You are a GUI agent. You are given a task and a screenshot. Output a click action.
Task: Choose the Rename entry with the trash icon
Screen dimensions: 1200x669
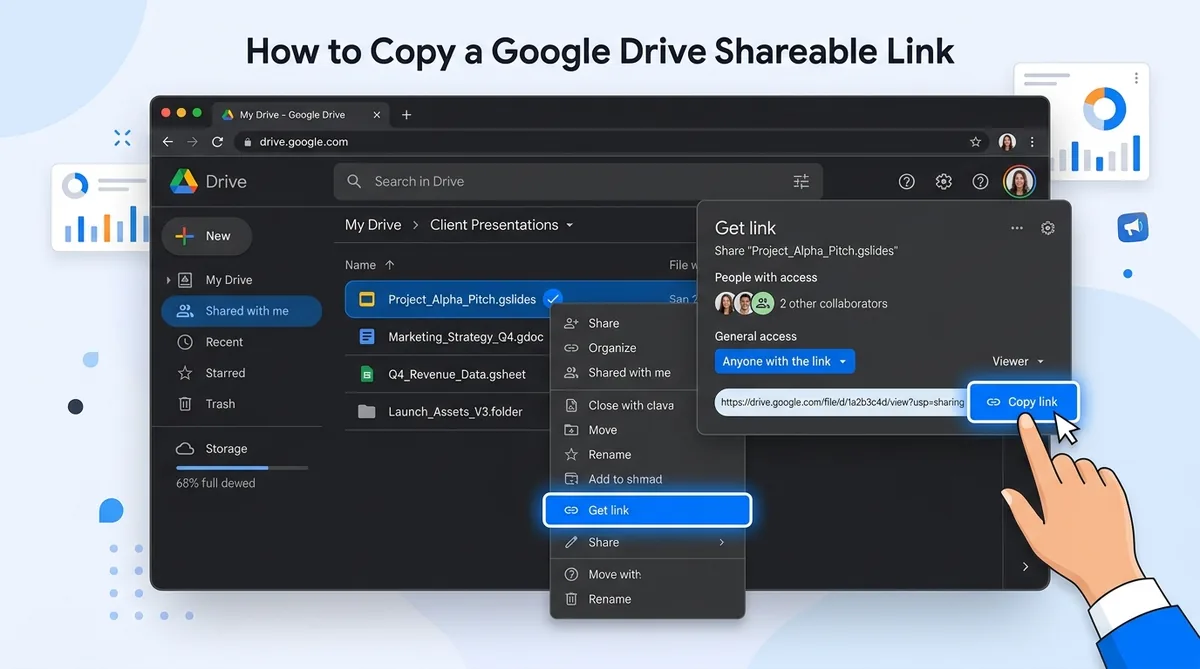pyautogui.click(x=647, y=599)
